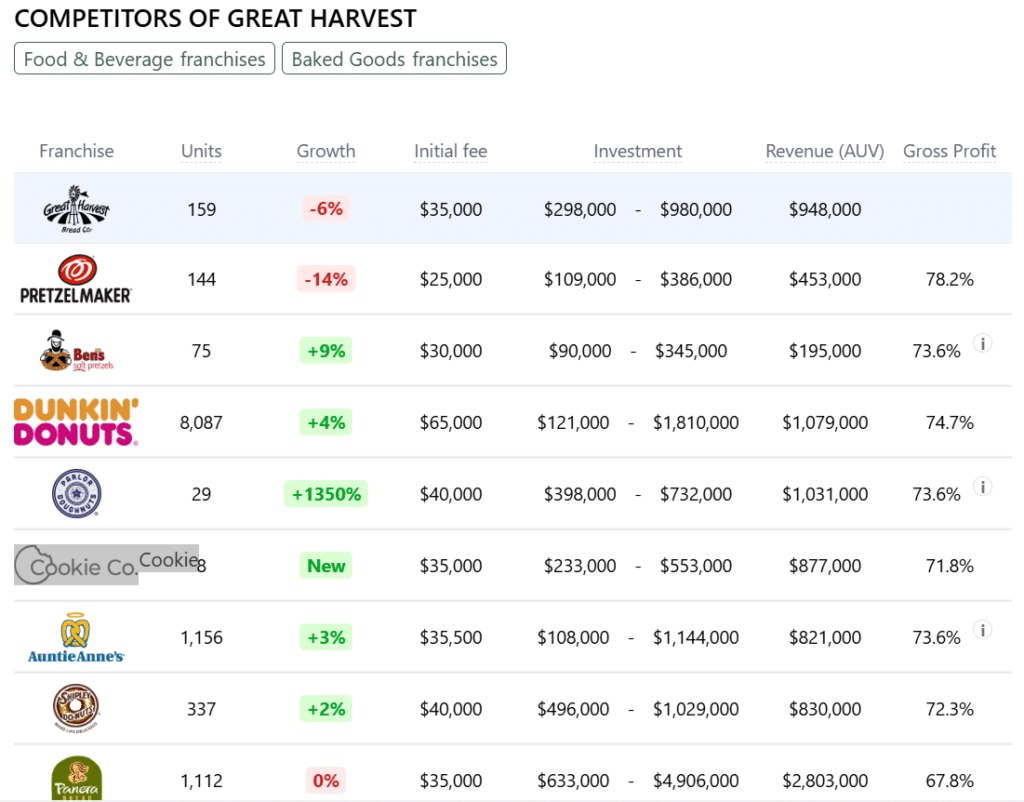Screen dimensions: 1024x802
Task: Click the Dunkin' Donuts logo
Action: (76, 422)
